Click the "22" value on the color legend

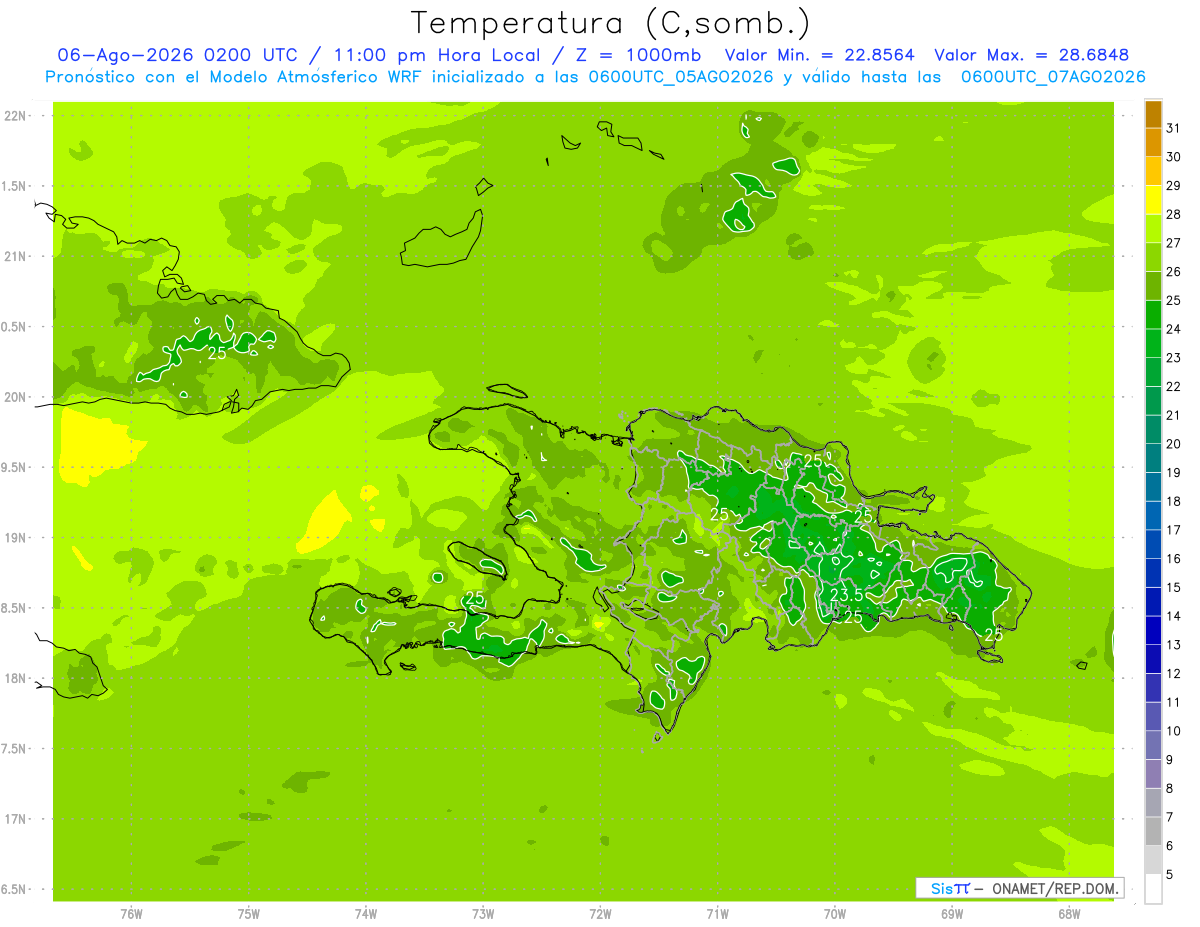(x=1174, y=387)
